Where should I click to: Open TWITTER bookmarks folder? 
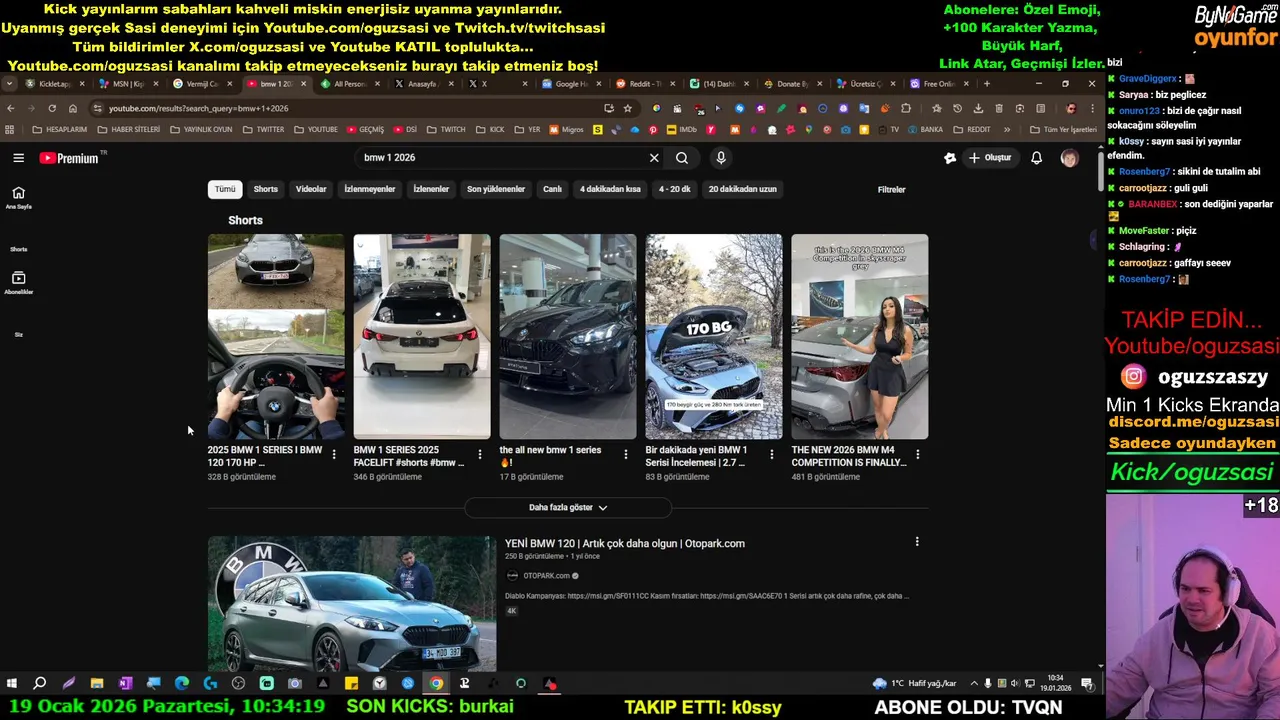tap(264, 130)
